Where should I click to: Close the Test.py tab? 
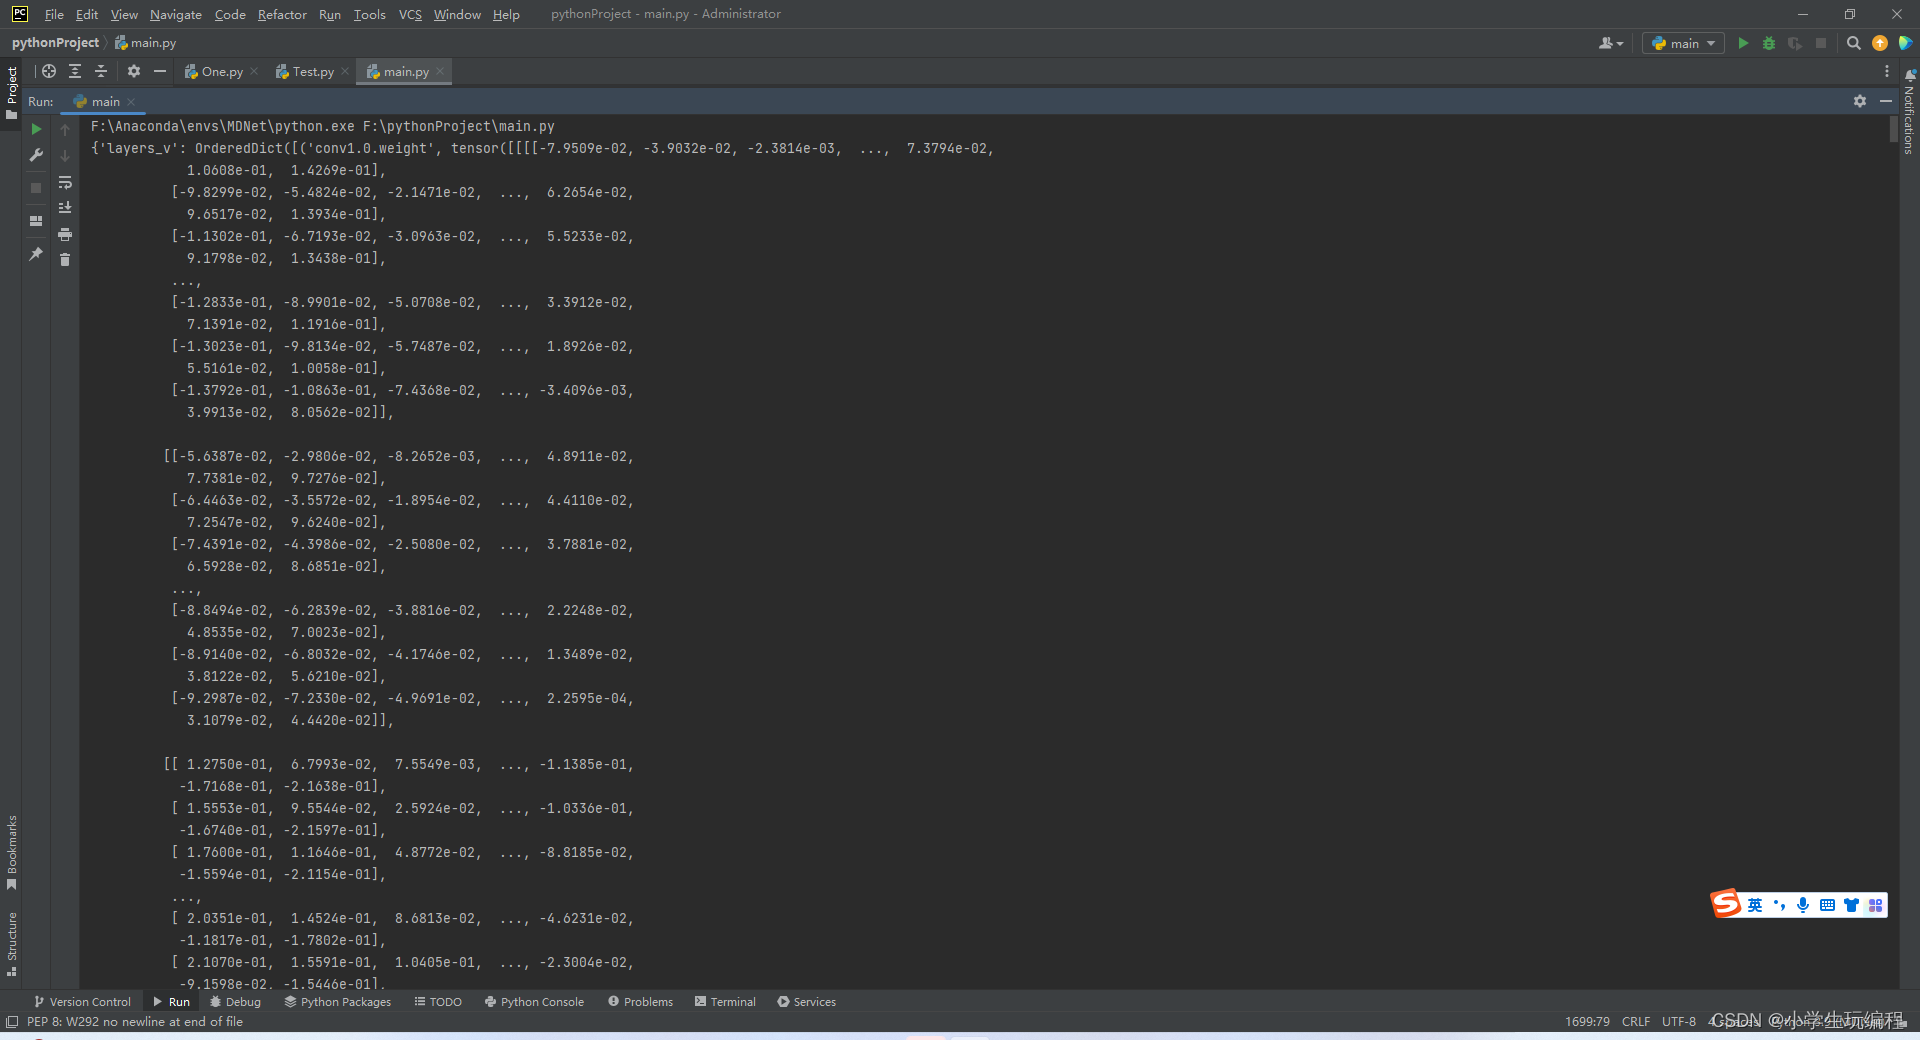(x=345, y=71)
